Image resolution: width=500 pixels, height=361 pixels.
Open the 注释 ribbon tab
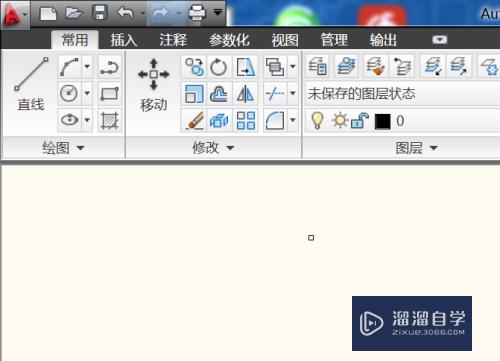(x=173, y=40)
